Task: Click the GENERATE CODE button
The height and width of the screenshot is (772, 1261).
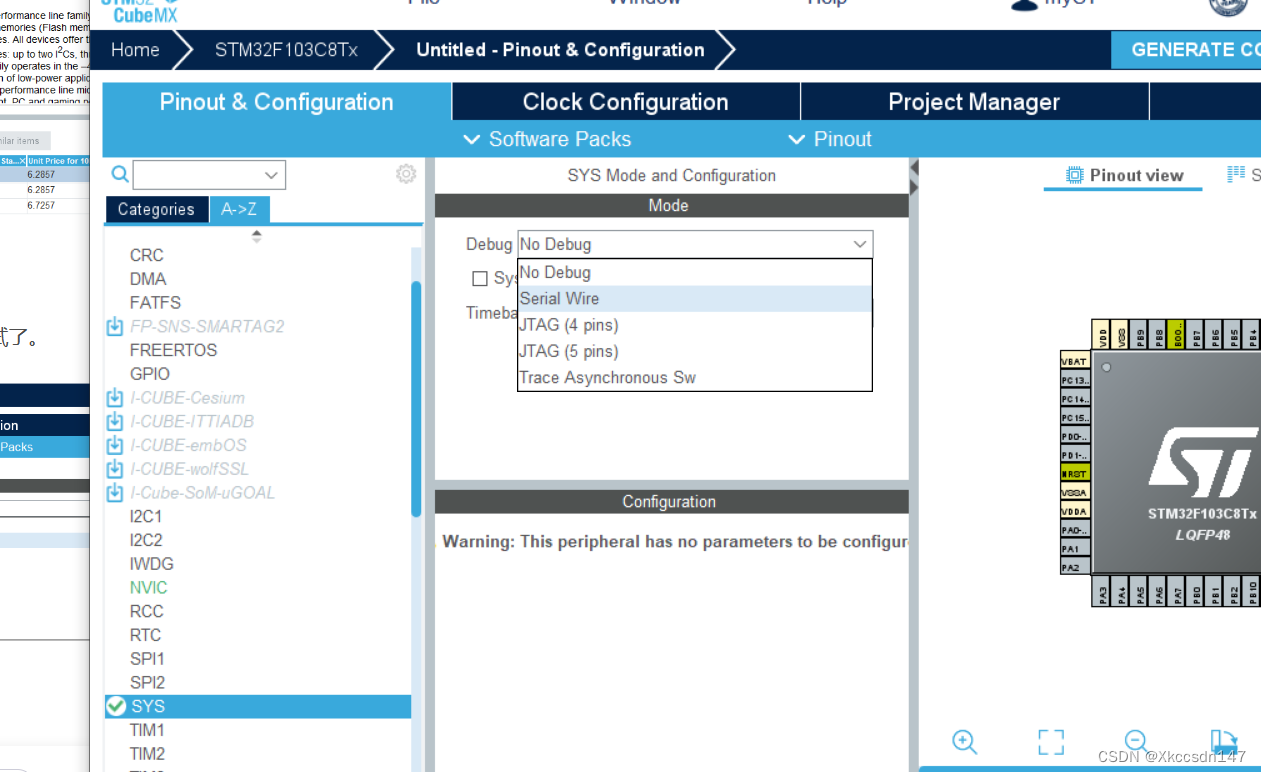Action: click(1186, 49)
